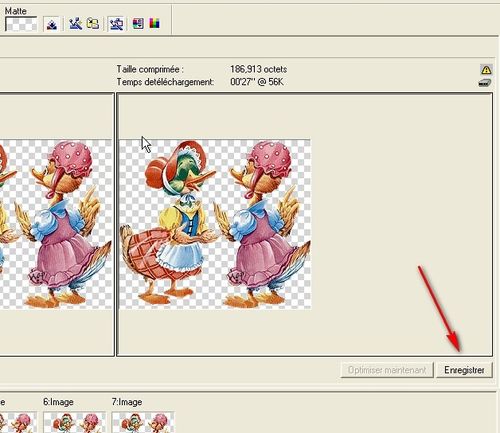
Task: Open the color palette icon with the dropdown arrow
Action: (138, 23)
